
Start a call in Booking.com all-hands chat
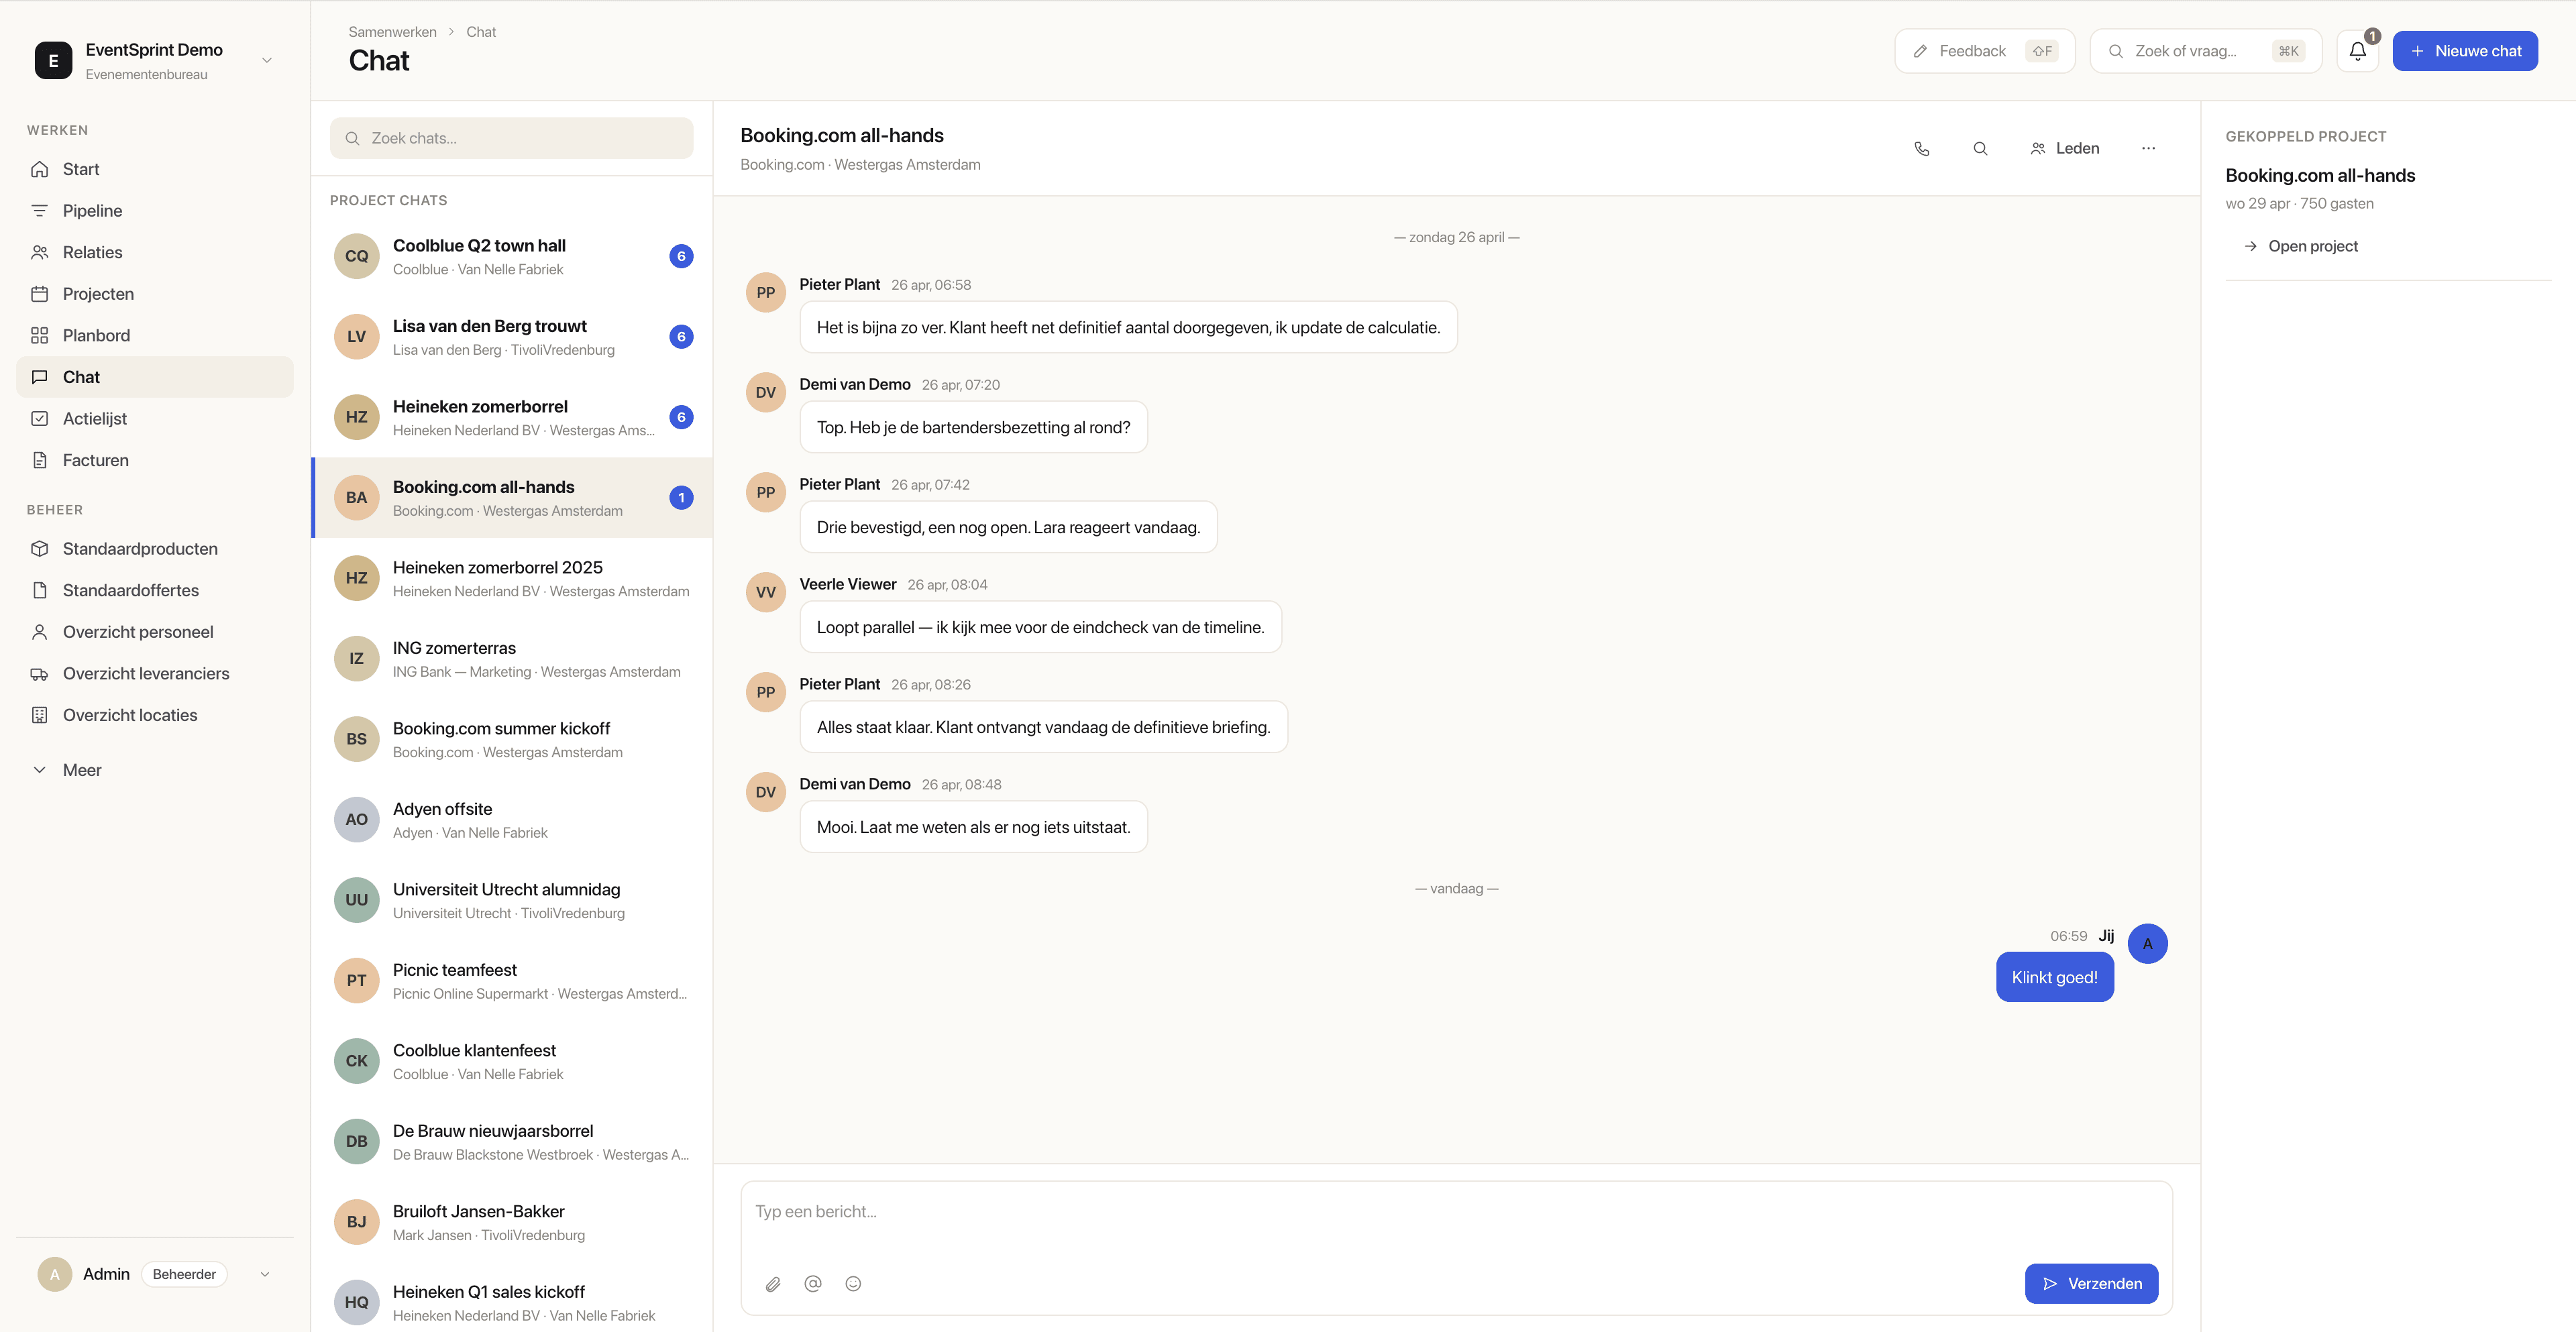[1921, 148]
